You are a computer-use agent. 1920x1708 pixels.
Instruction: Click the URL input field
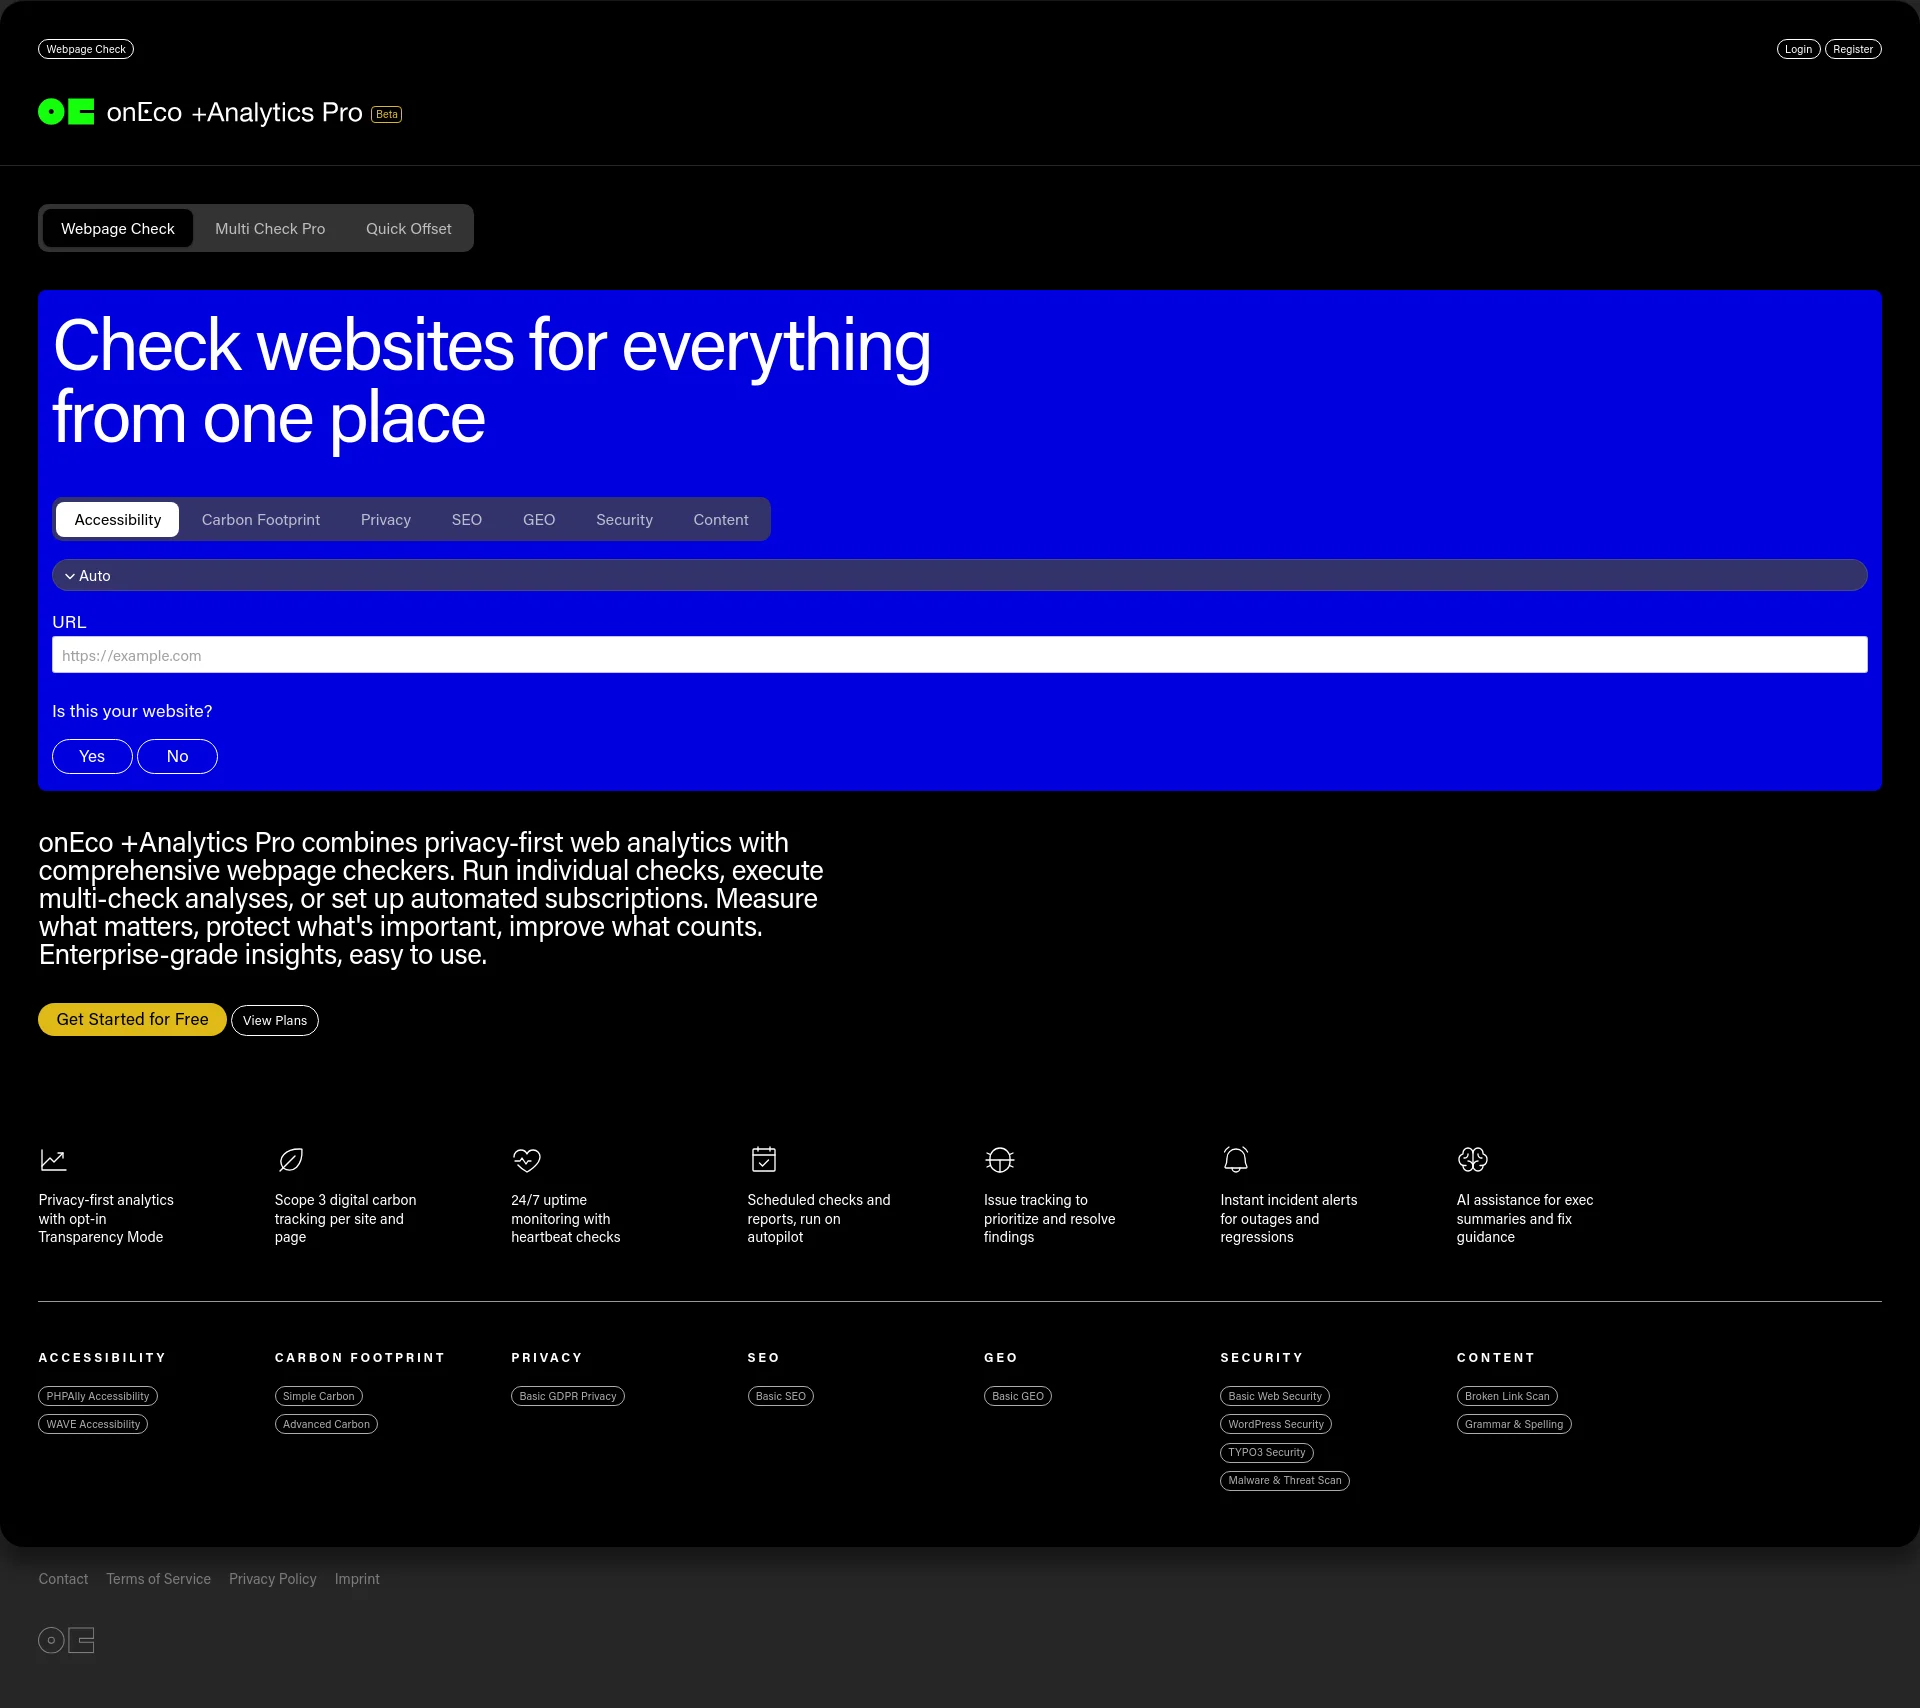959,655
